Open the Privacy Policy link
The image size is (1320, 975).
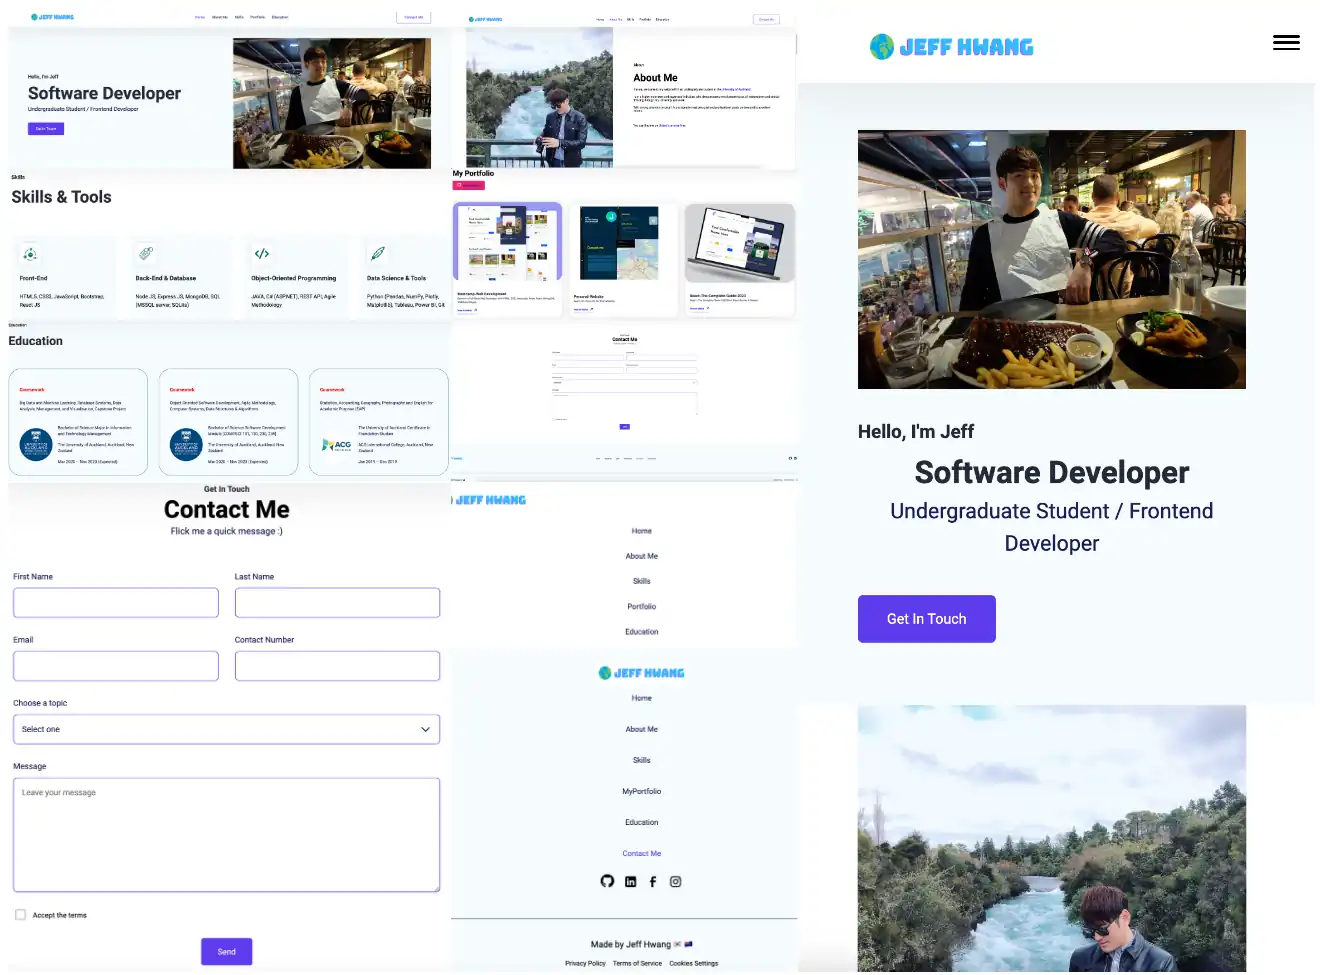585,963
